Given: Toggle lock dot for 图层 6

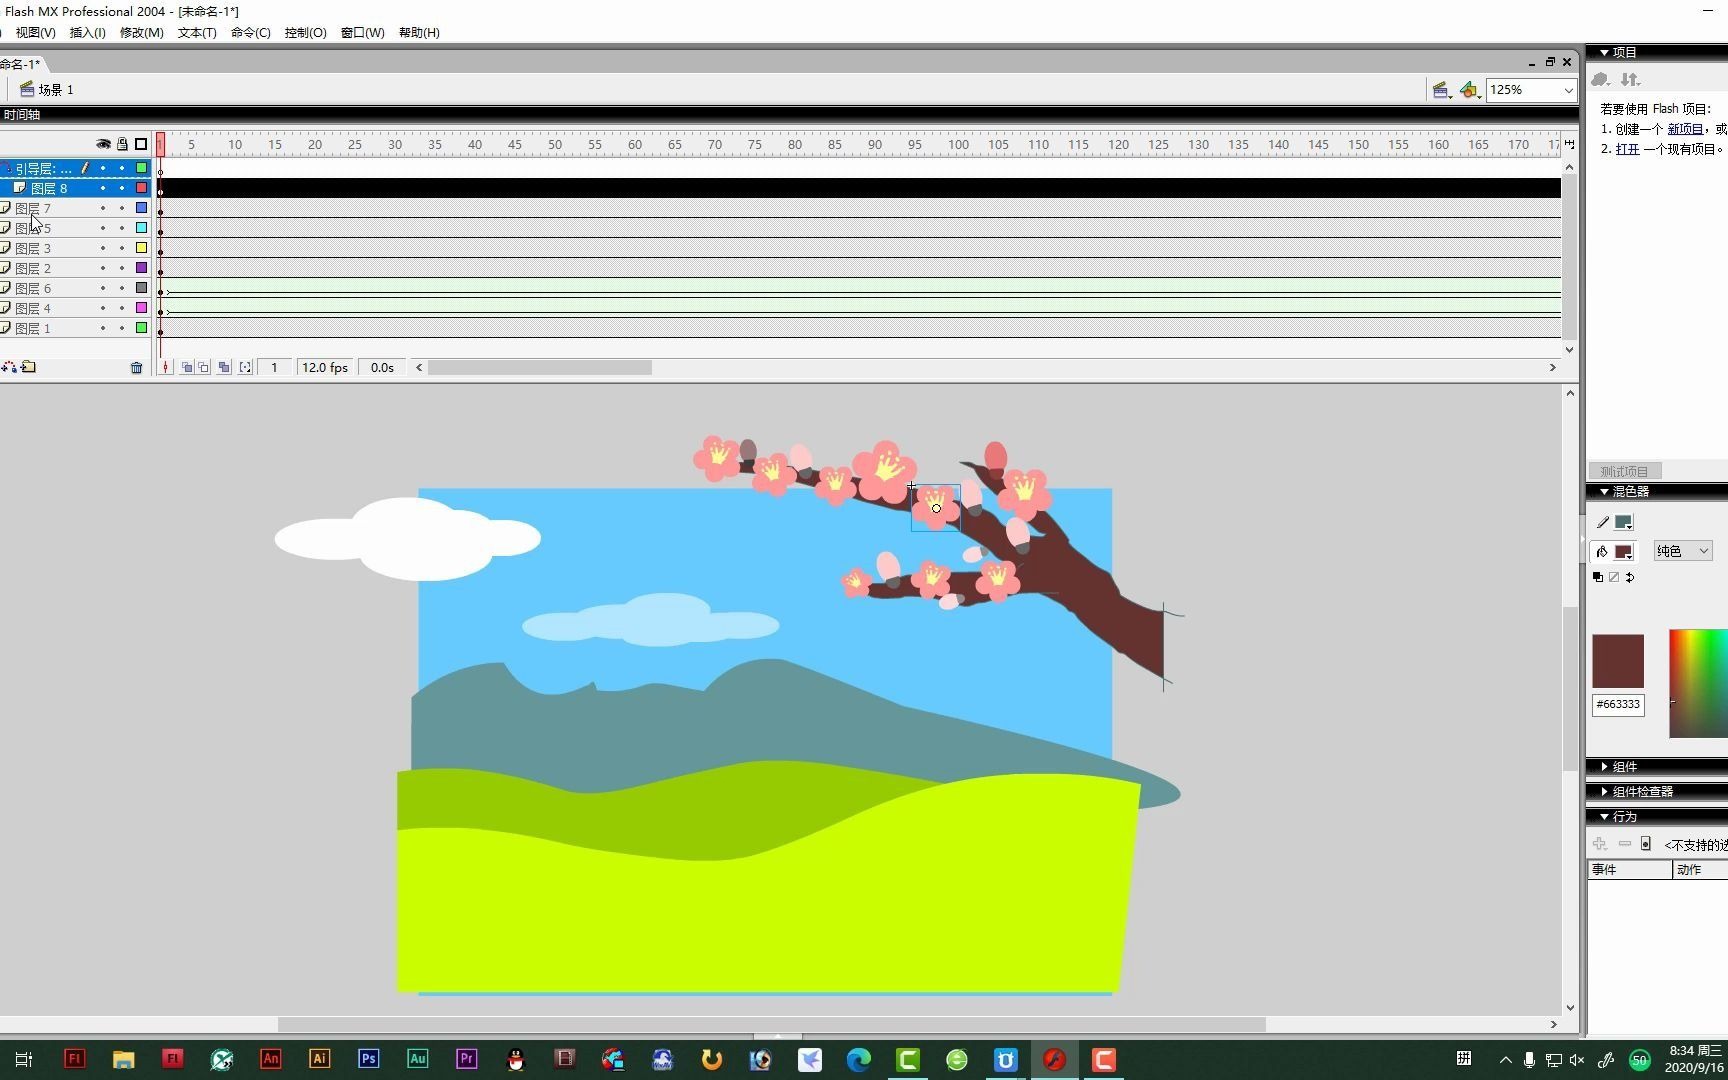Looking at the screenshot, I should pos(122,288).
